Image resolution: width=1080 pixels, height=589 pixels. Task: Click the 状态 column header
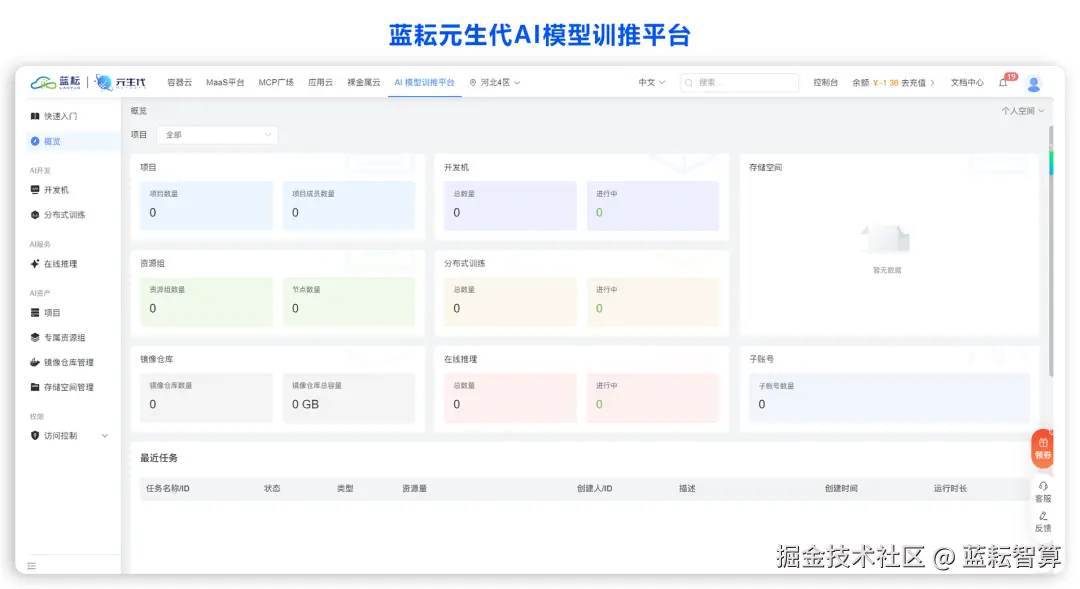tap(272, 488)
